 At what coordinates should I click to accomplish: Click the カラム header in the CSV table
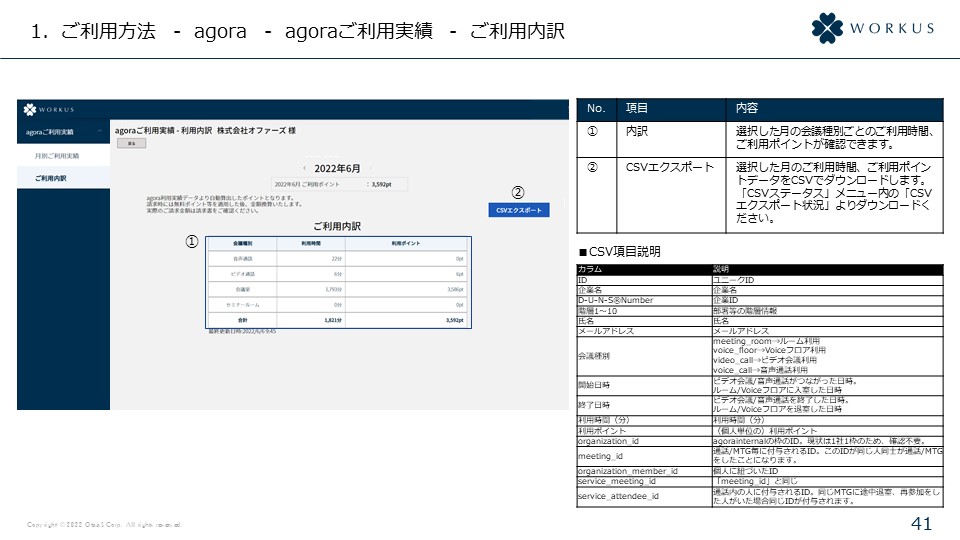pos(590,269)
